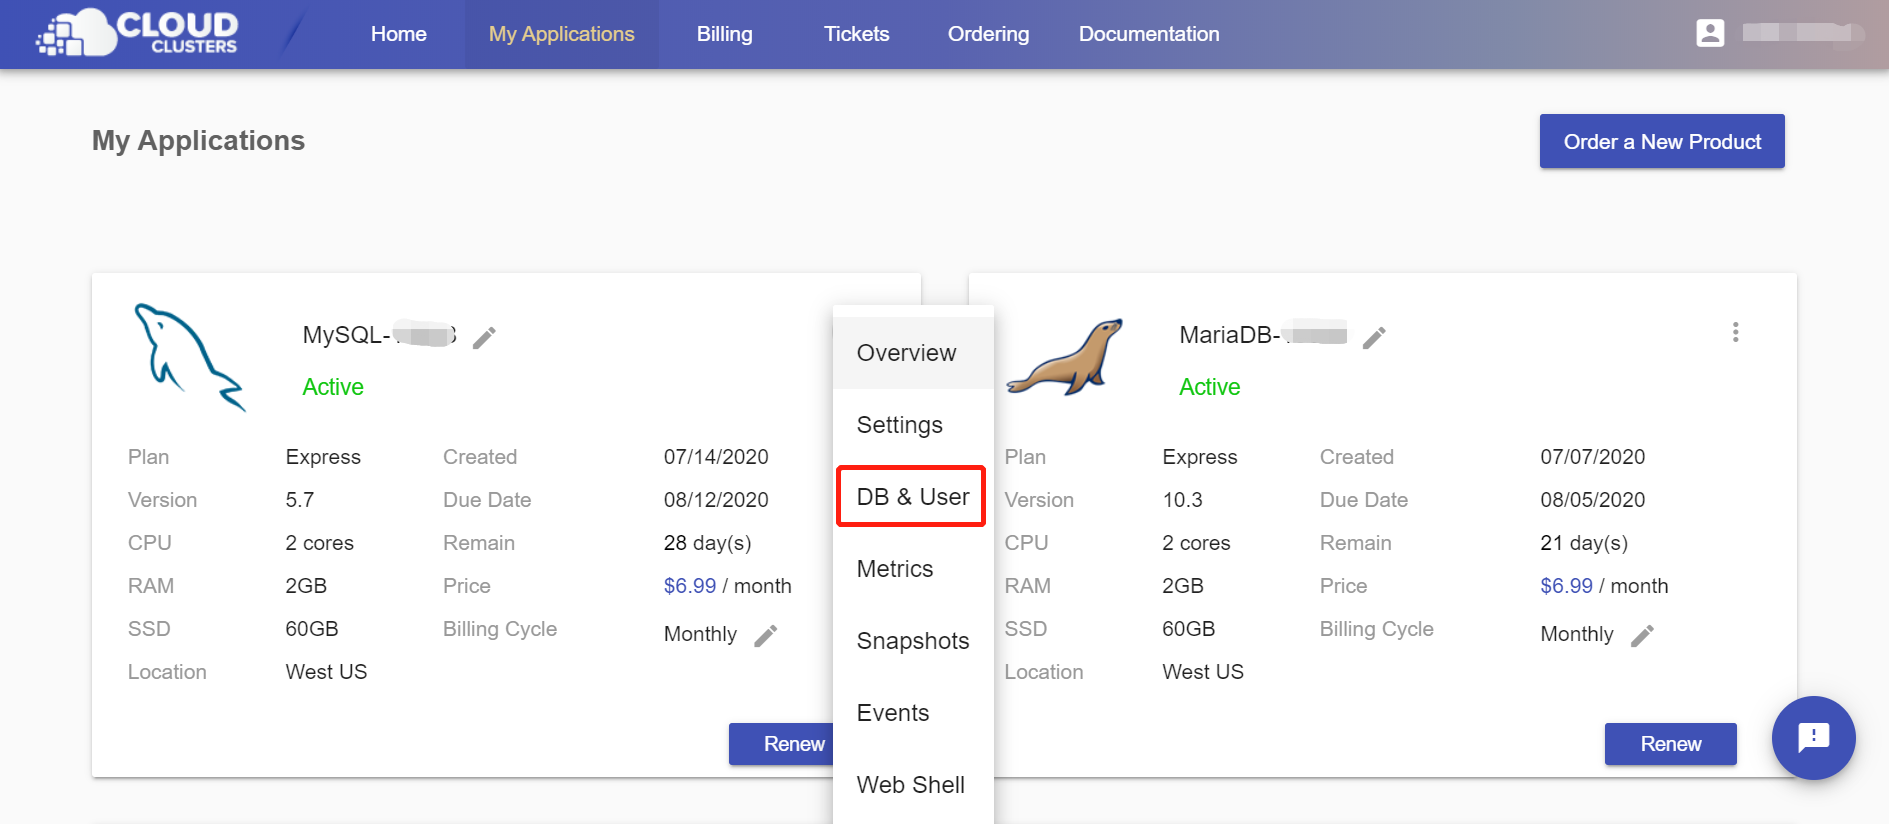Renew the MySQL application
The image size is (1889, 824).
(x=782, y=744)
